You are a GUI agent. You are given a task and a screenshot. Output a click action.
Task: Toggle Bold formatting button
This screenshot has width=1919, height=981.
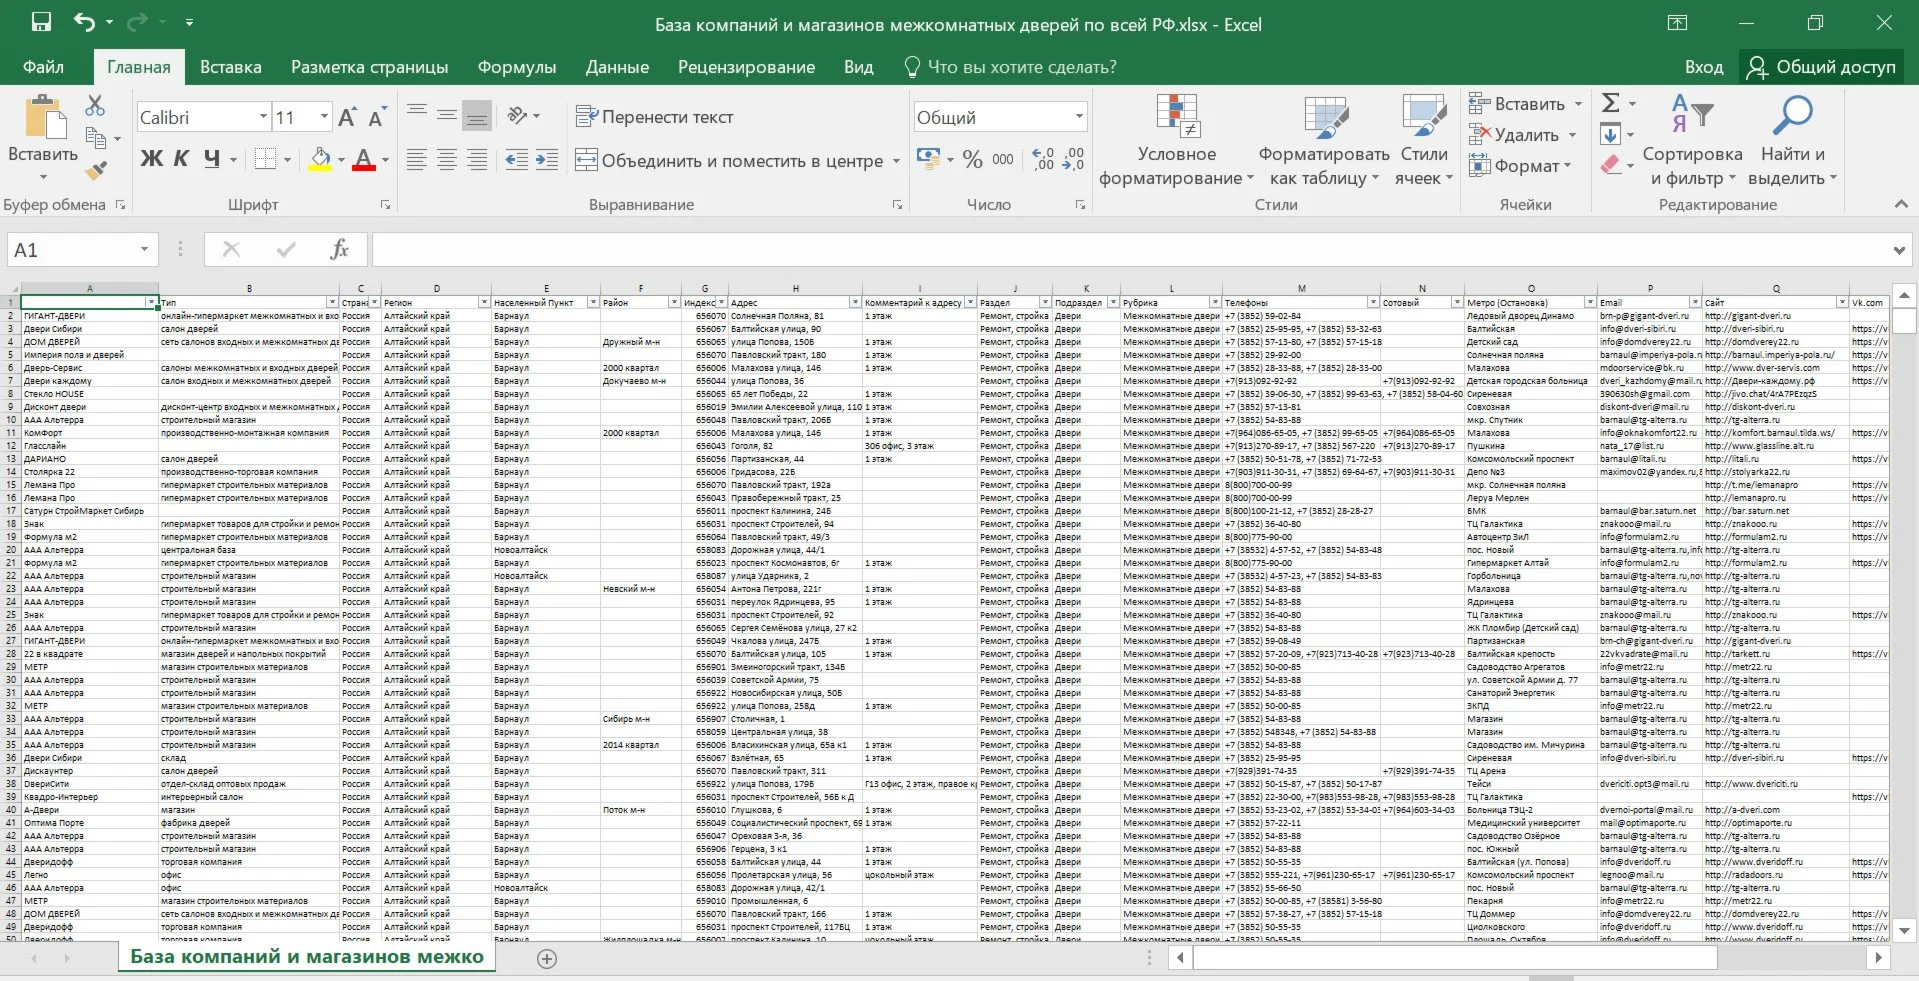[151, 159]
